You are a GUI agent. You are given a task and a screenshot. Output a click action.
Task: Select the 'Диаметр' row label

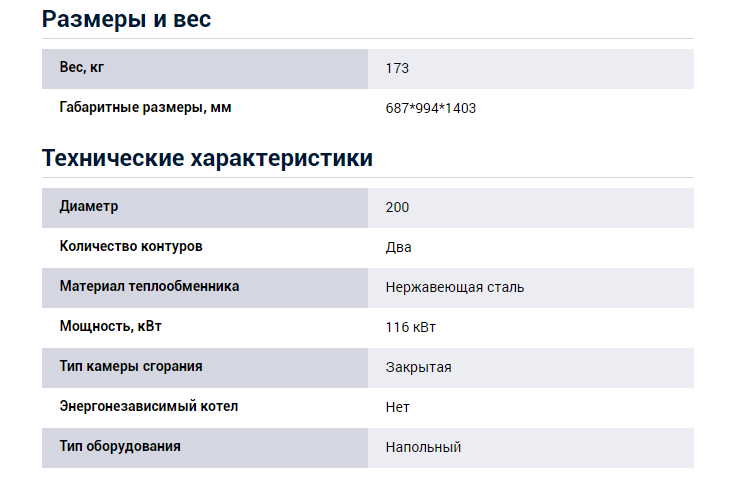89,207
